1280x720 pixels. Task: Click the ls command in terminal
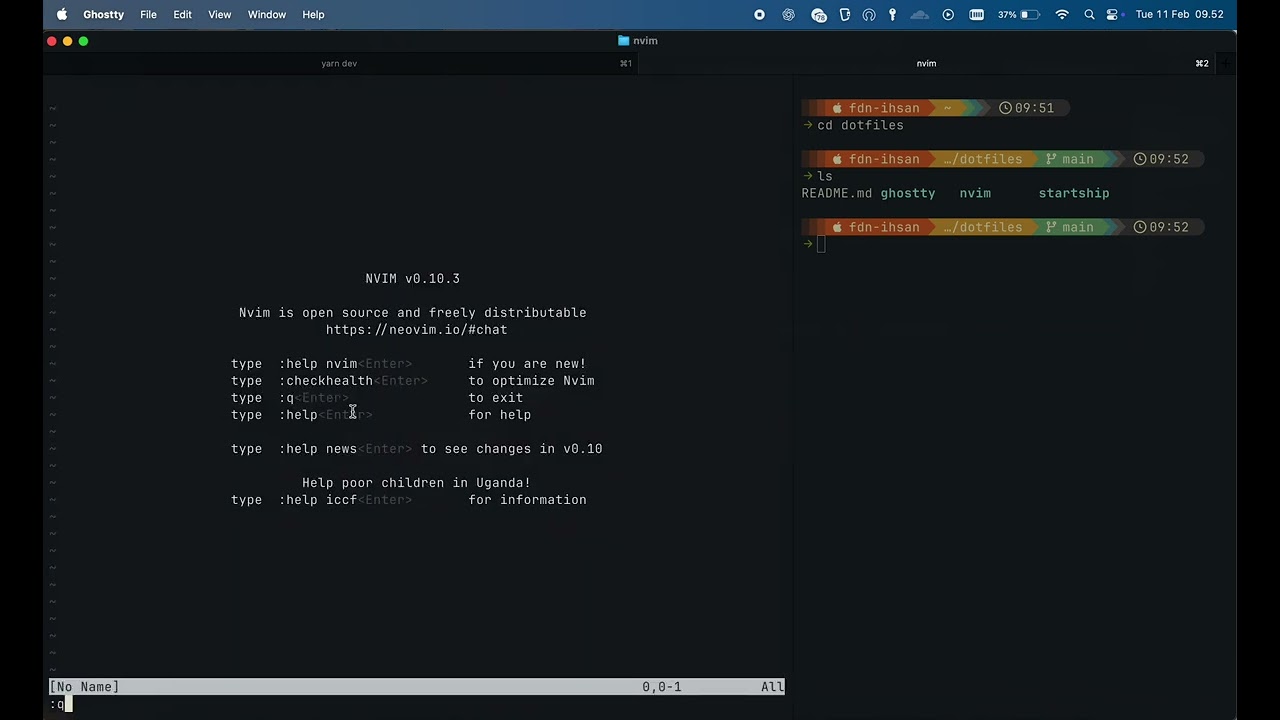pyautogui.click(x=824, y=176)
